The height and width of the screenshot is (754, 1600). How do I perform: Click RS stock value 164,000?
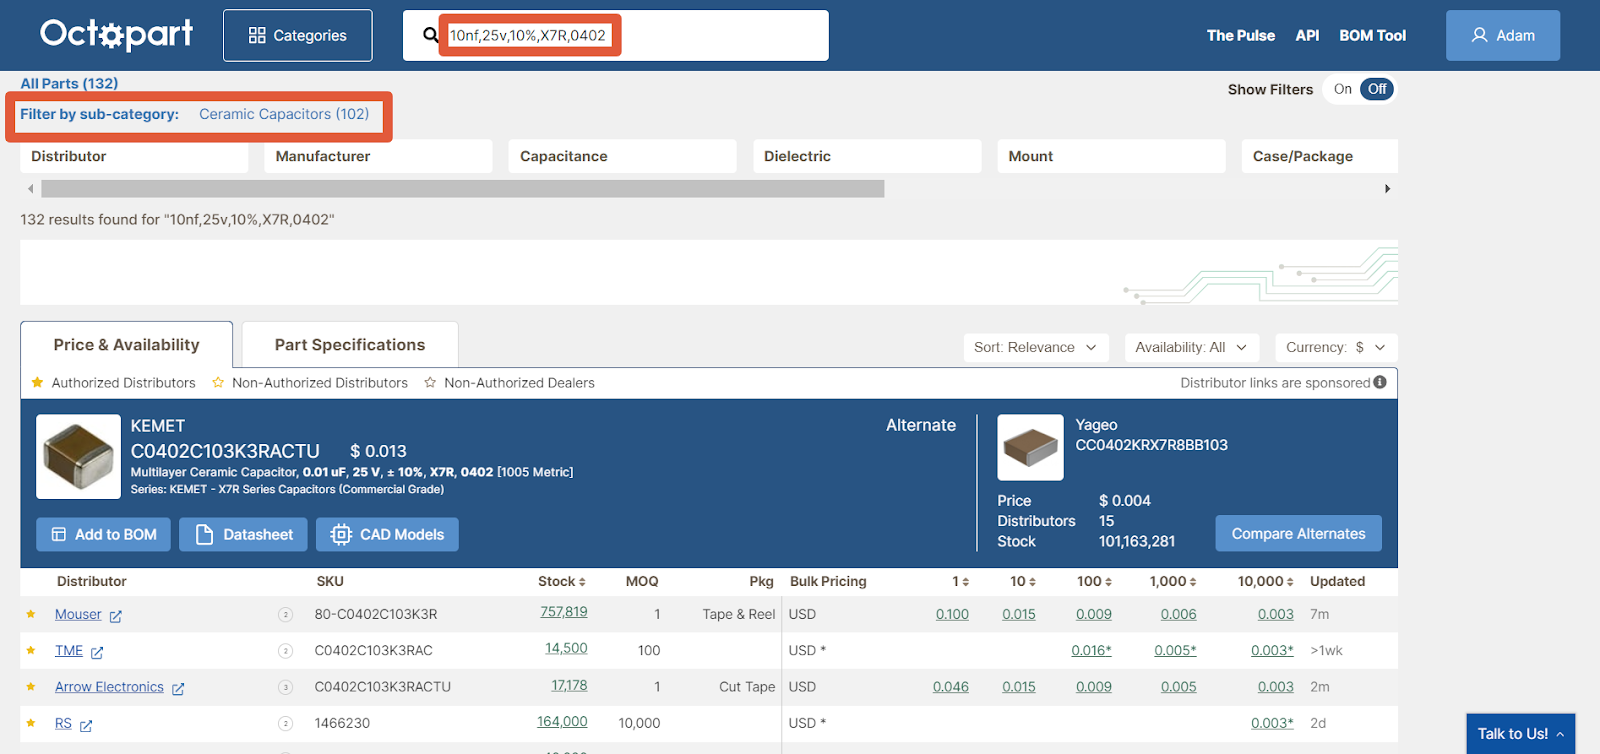pyautogui.click(x=562, y=721)
